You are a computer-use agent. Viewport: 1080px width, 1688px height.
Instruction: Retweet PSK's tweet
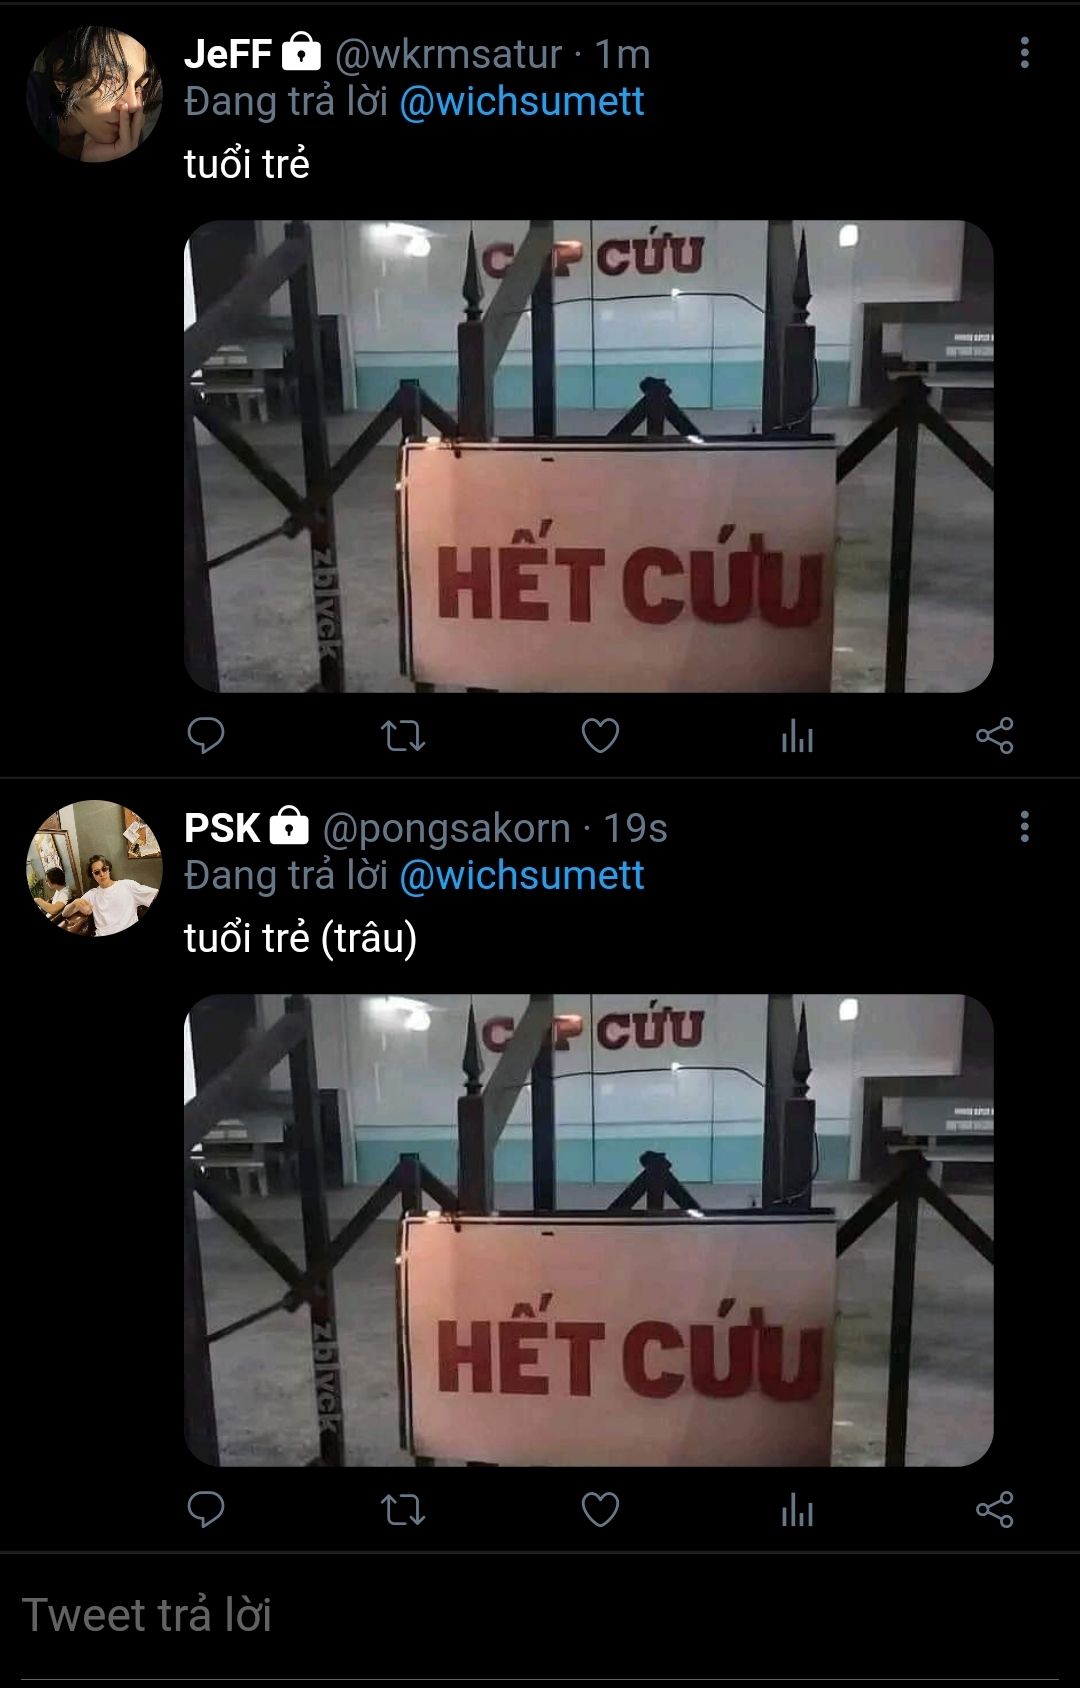(x=403, y=1510)
